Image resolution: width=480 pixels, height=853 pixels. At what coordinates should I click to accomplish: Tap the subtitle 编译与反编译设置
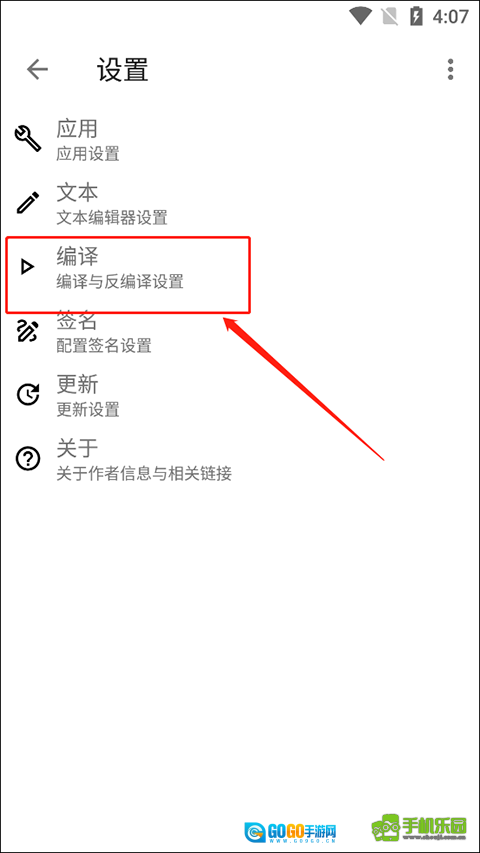pyautogui.click(x=120, y=282)
